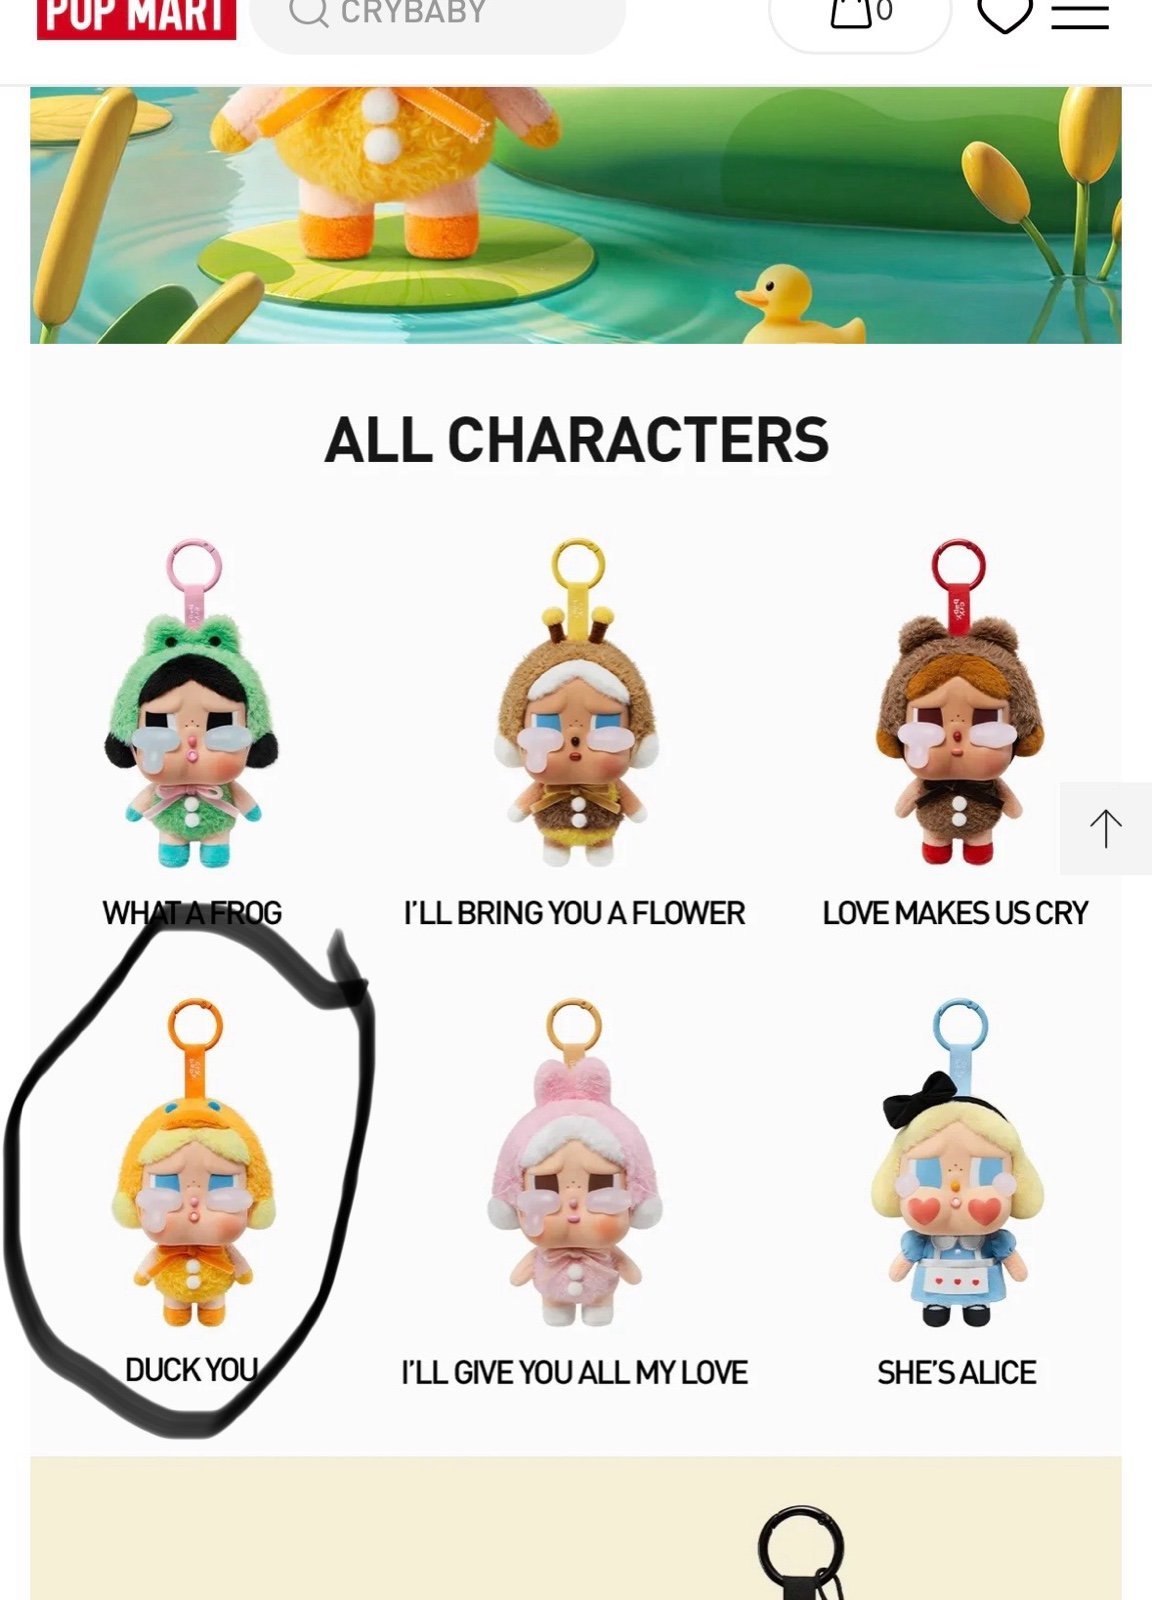Open the WHAT A FROG label link
This screenshot has width=1152, height=1600.
tap(192, 913)
